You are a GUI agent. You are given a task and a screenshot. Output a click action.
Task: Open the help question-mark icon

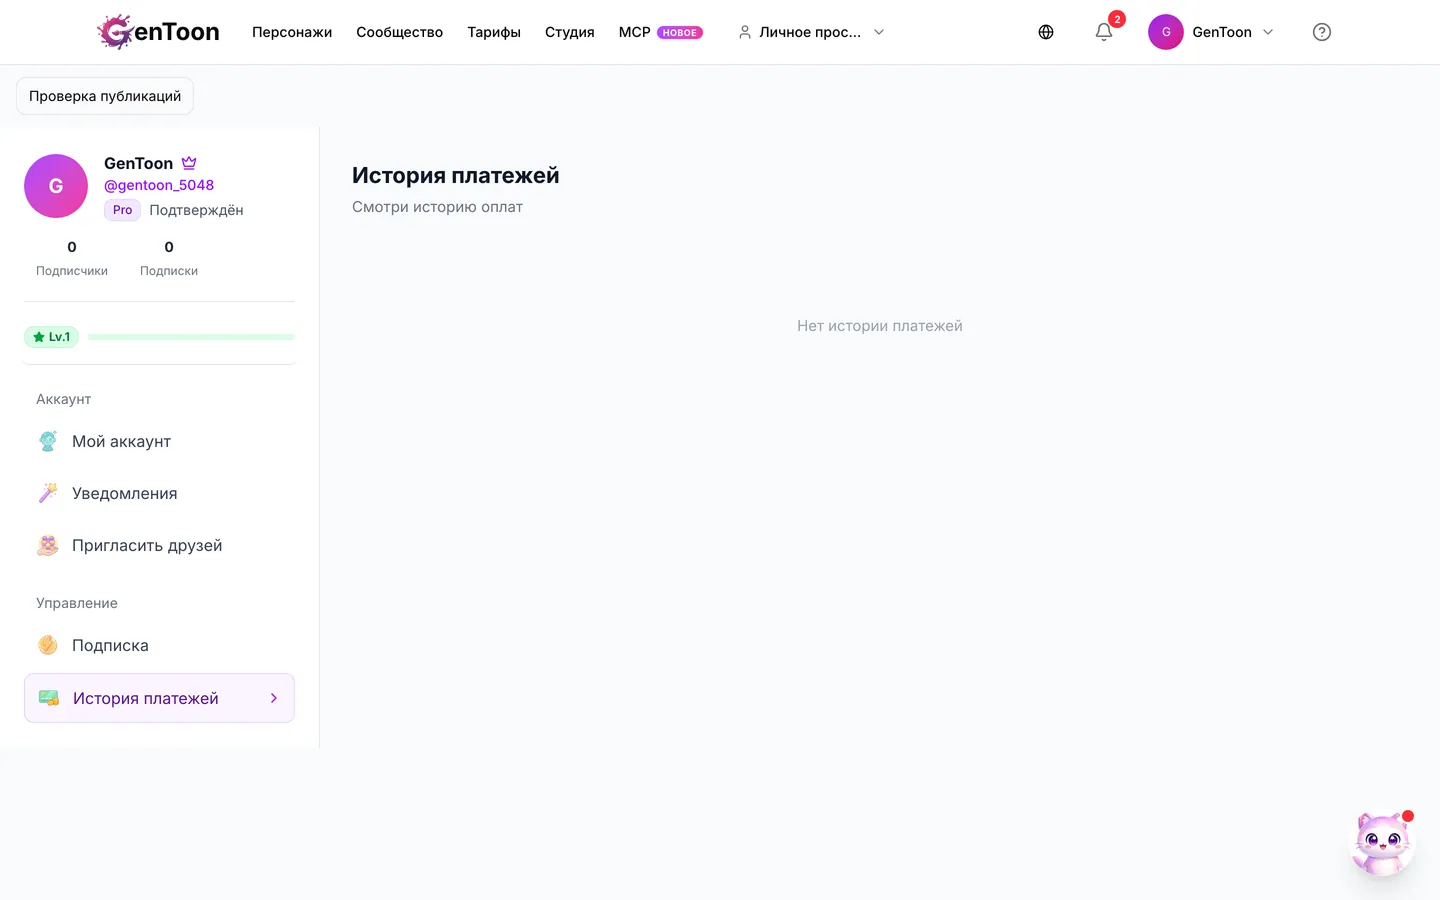coord(1322,32)
